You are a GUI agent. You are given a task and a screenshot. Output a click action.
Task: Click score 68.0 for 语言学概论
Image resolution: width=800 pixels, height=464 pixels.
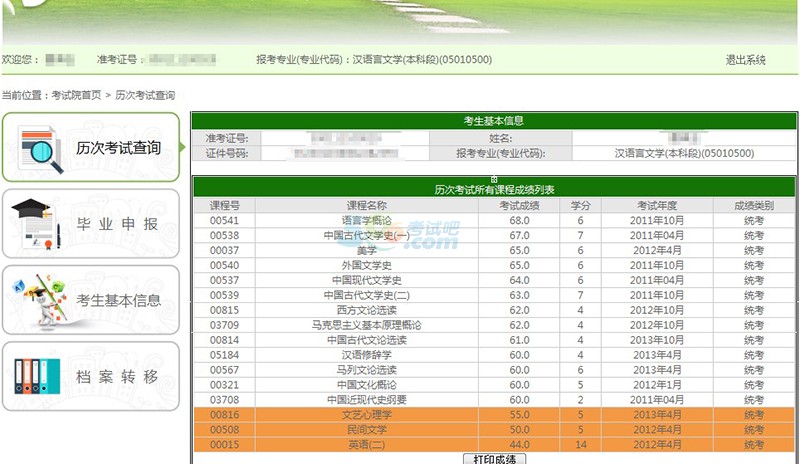(x=519, y=221)
